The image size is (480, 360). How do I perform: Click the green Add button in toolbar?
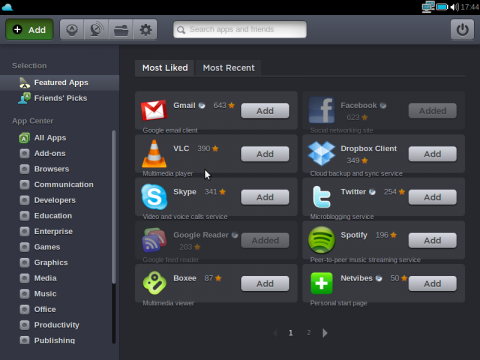pos(29,30)
